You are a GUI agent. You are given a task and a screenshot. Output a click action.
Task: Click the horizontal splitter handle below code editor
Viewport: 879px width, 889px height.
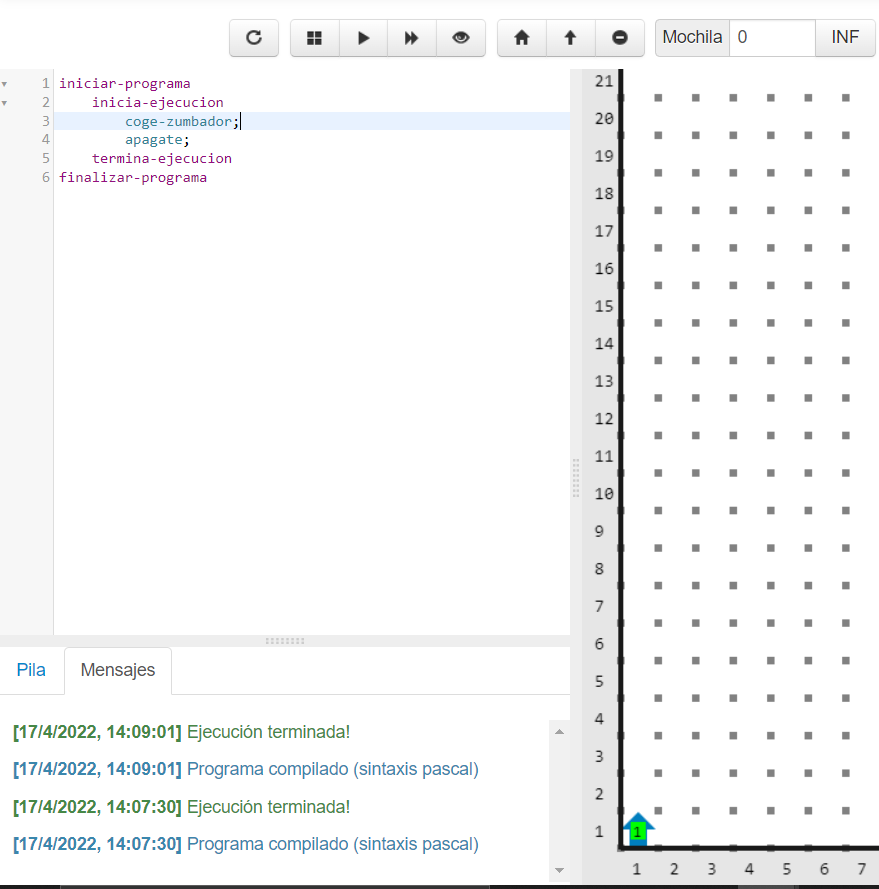(x=285, y=641)
